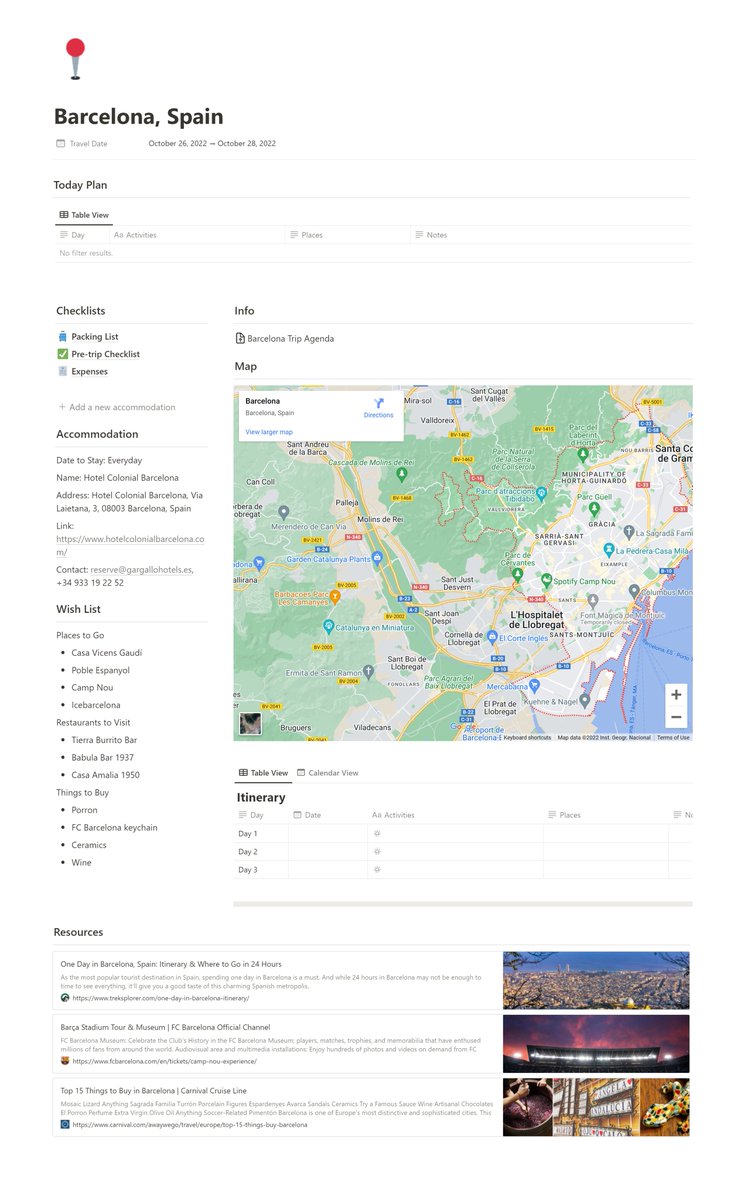Click the reserve@gargallohotels.es email
The image size is (748, 1200).
(141, 569)
